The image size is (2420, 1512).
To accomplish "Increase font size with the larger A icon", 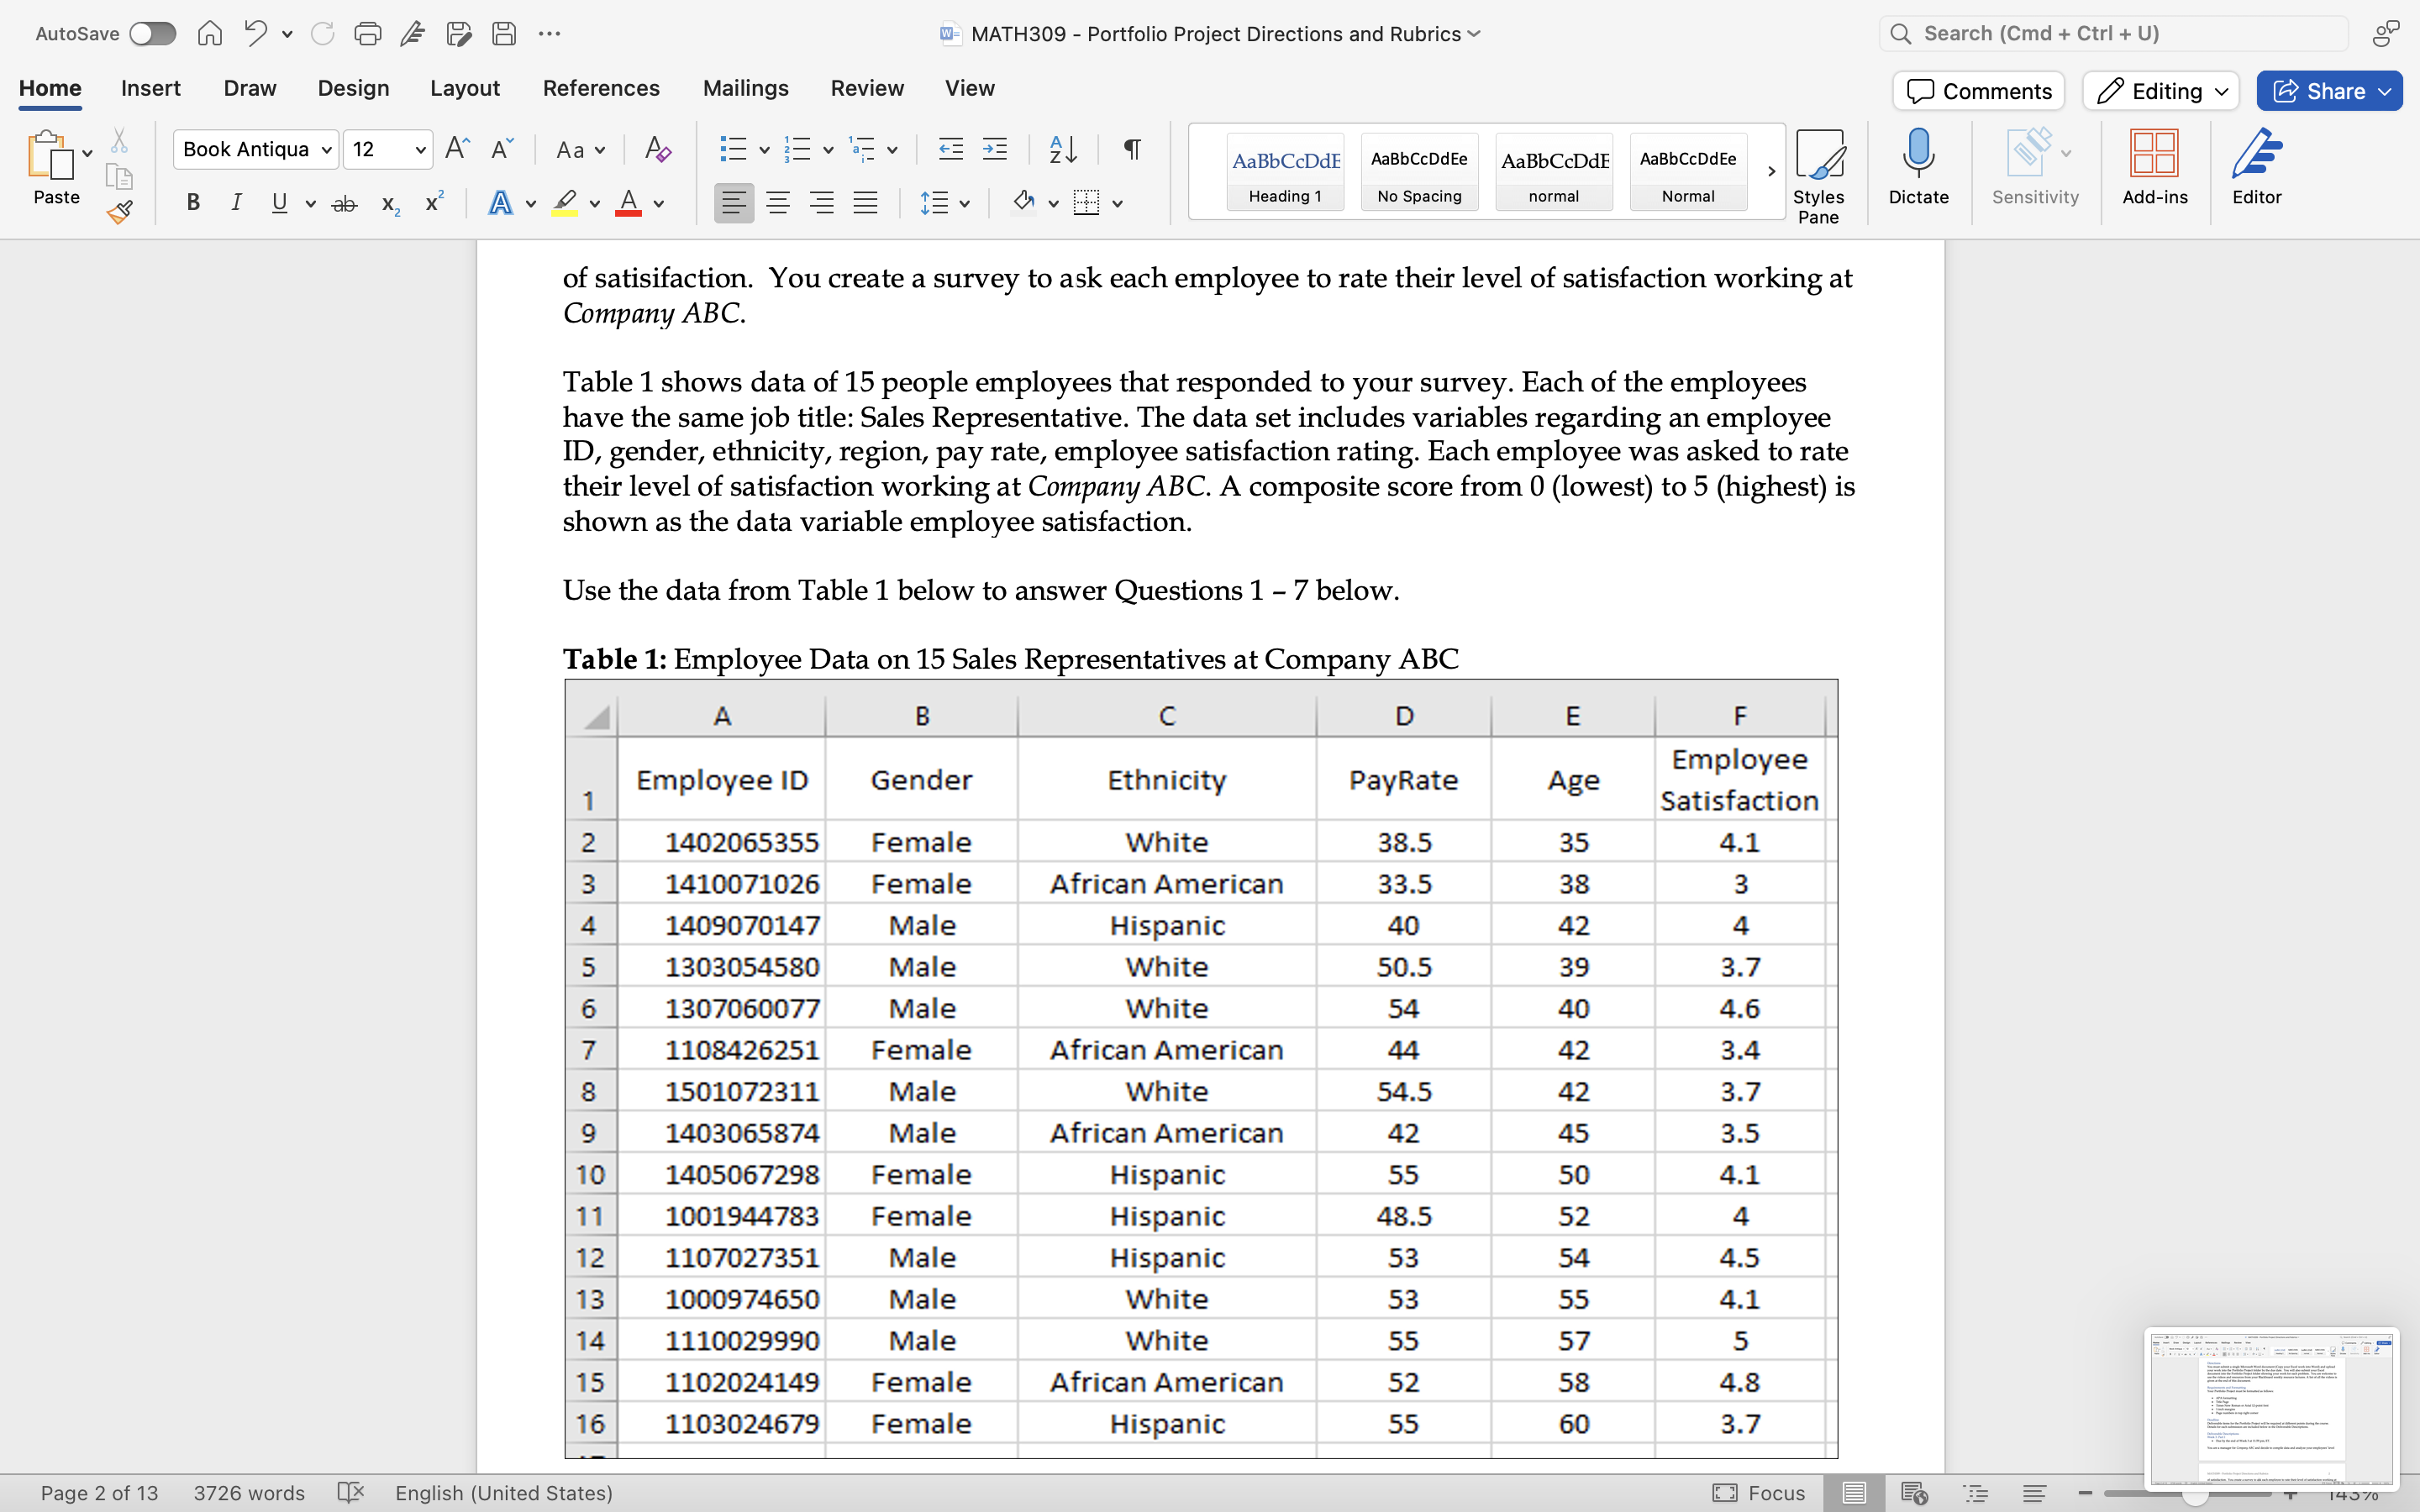I will click(x=457, y=149).
